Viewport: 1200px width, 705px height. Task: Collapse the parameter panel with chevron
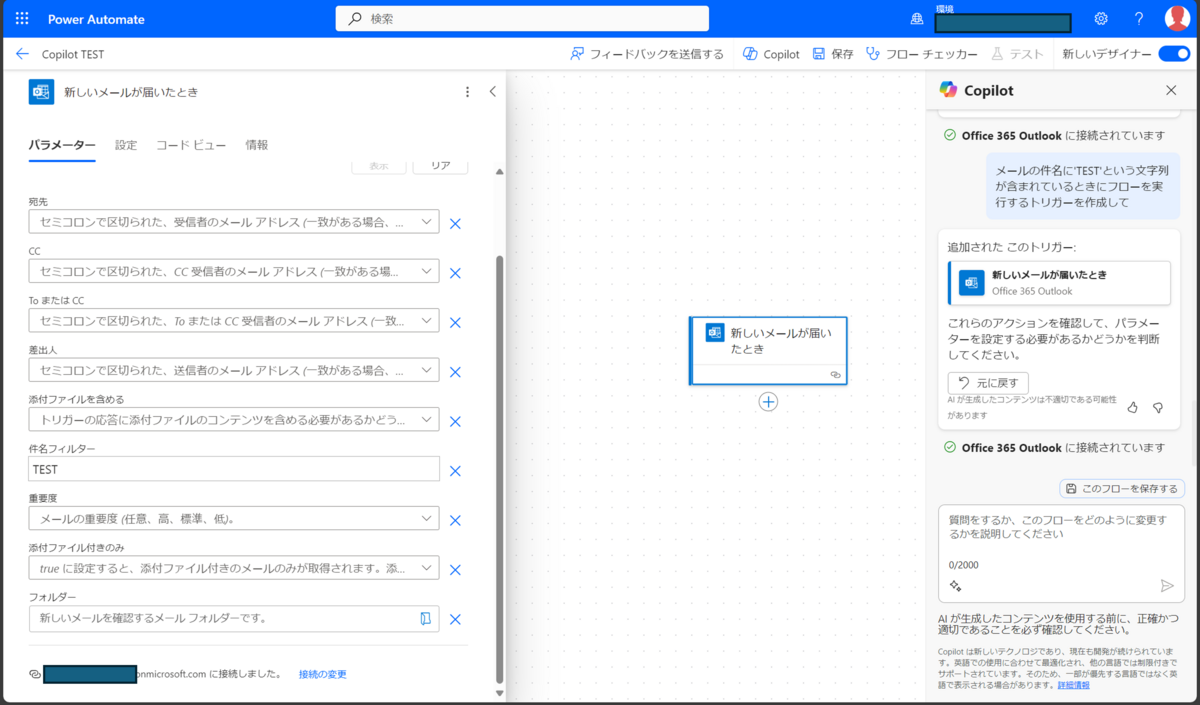pyautogui.click(x=492, y=92)
